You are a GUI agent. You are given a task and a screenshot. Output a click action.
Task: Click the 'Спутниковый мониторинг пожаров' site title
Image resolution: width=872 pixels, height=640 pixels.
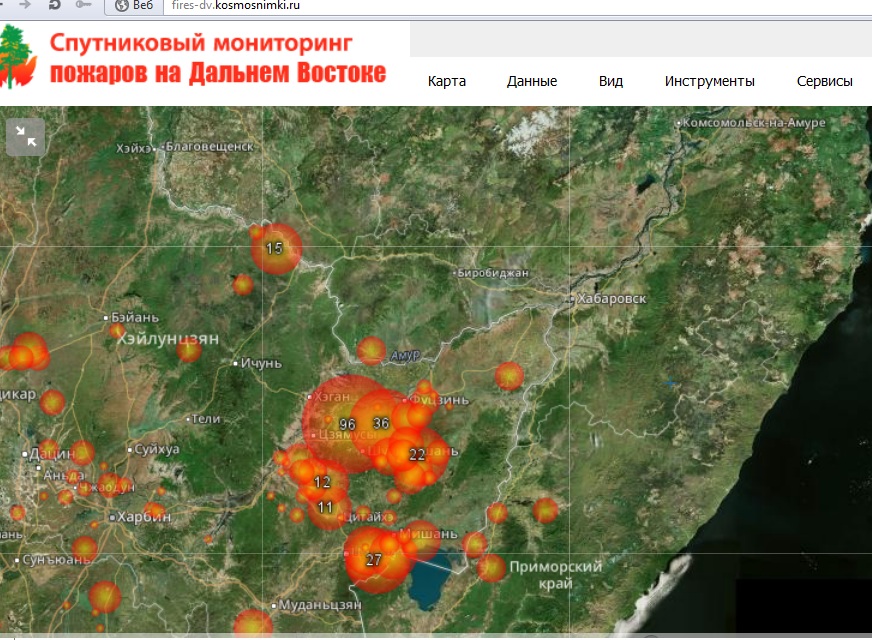tap(218, 59)
